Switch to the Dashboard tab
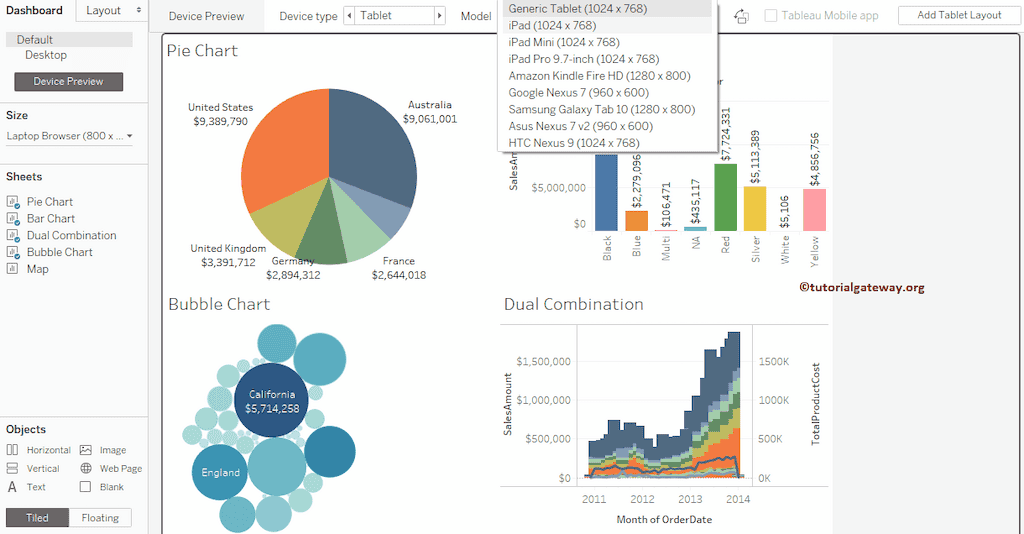 pos(35,10)
